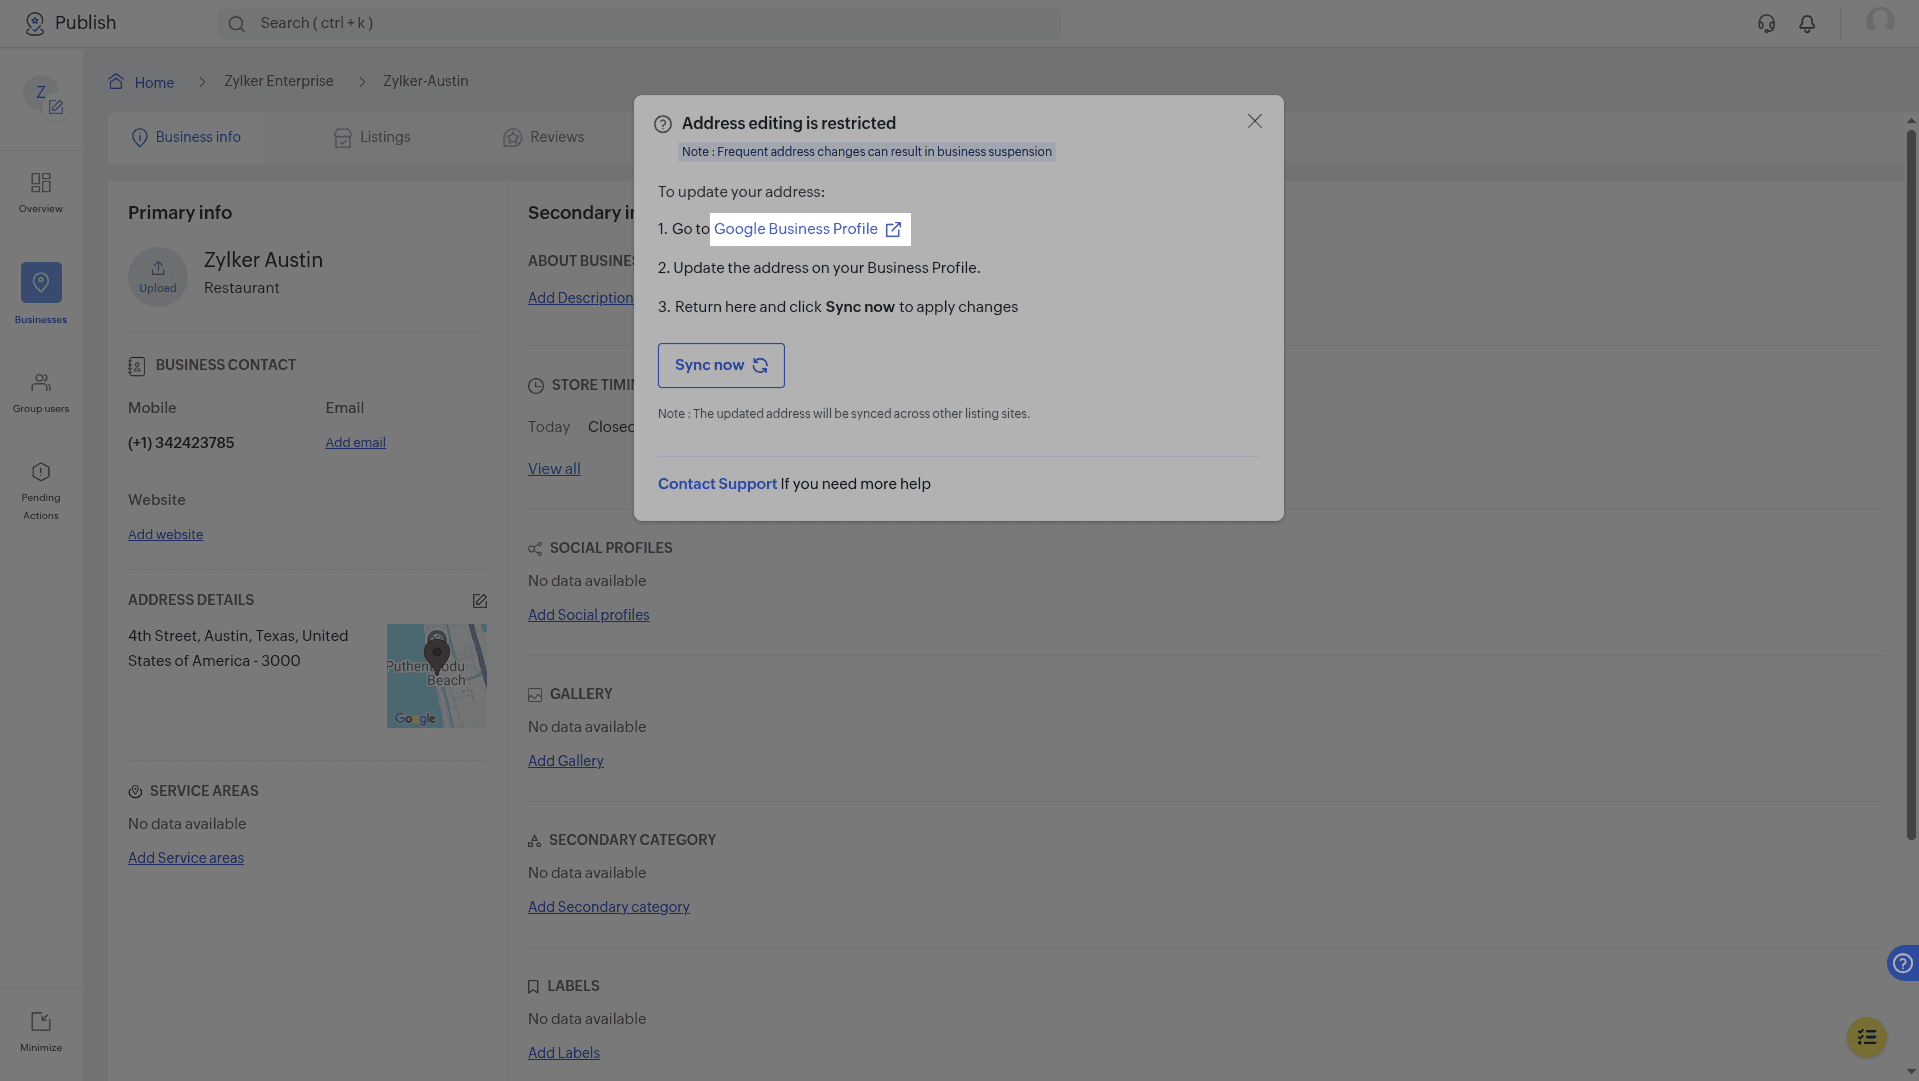
Task: Click Add Service areas link
Action: [x=186, y=858]
